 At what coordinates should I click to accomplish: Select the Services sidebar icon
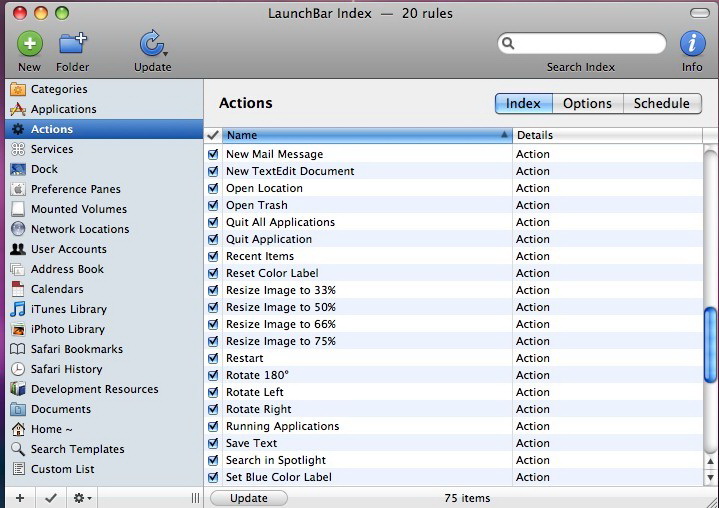pos(18,149)
